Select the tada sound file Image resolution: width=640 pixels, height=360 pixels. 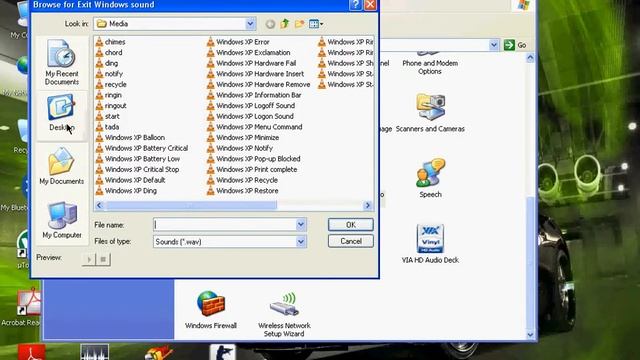tap(107, 127)
